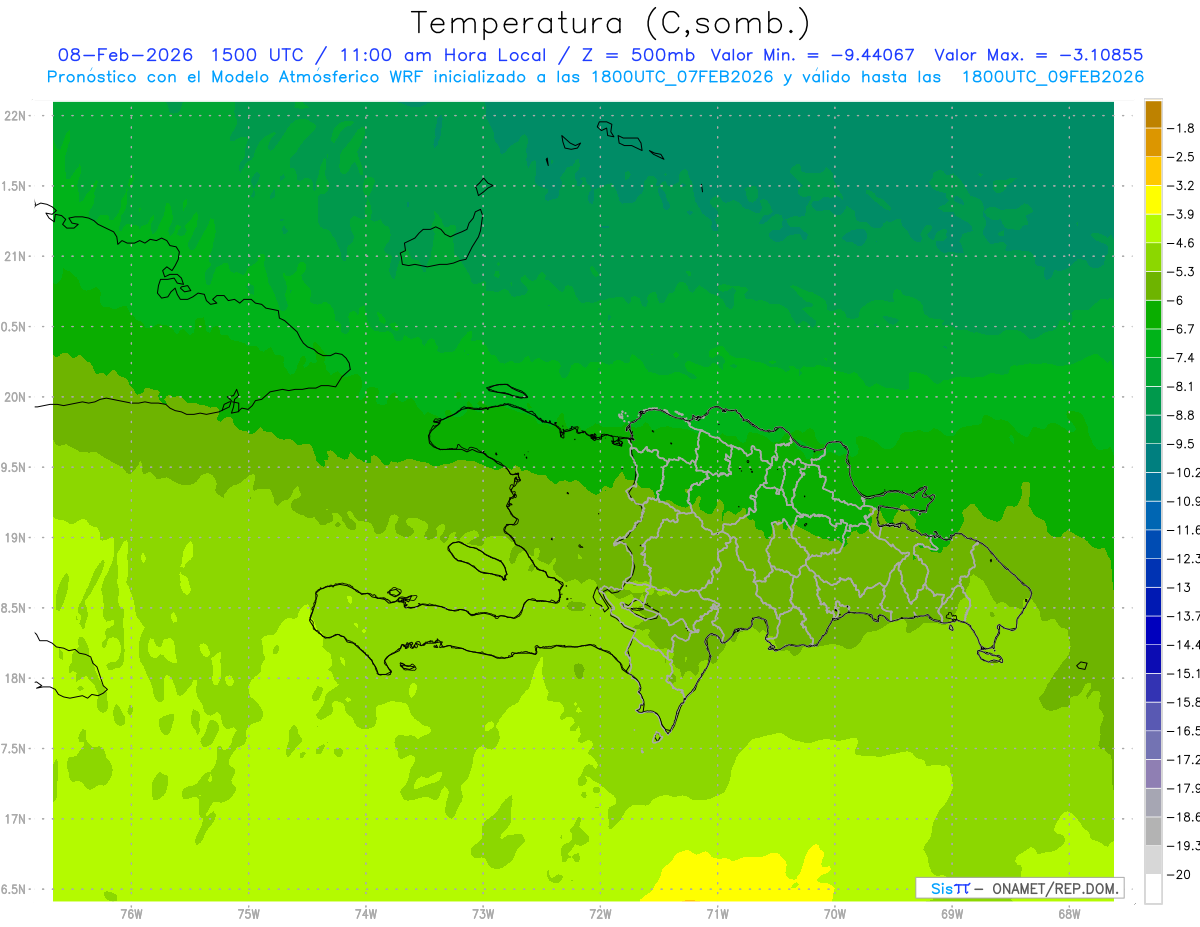The height and width of the screenshot is (927, 1200).
Task: Select the '08-Feb-2026' date text
Action: pyautogui.click(x=125, y=55)
